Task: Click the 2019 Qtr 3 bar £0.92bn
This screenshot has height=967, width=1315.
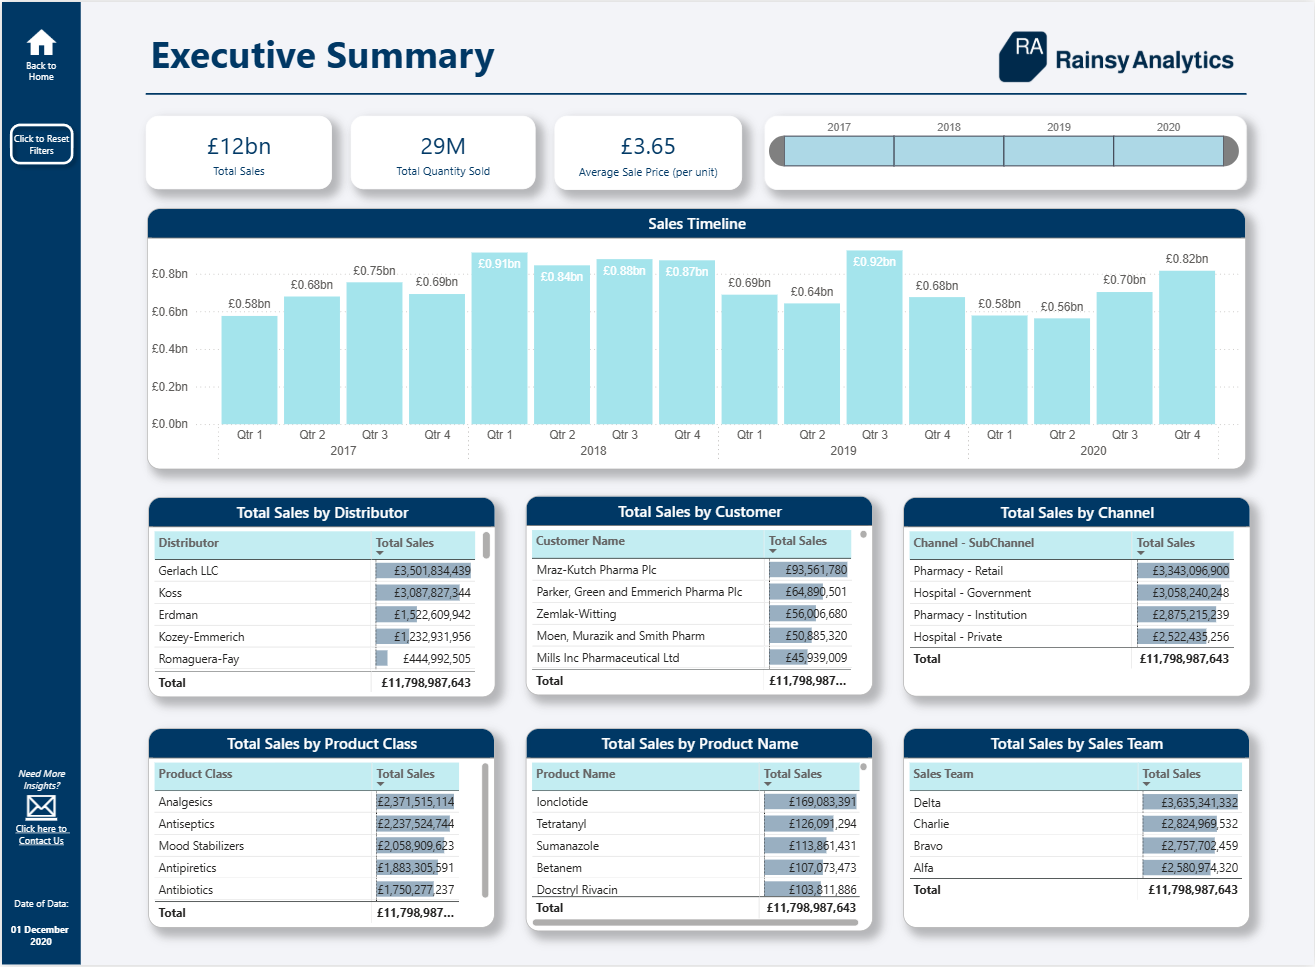Action: click(874, 337)
